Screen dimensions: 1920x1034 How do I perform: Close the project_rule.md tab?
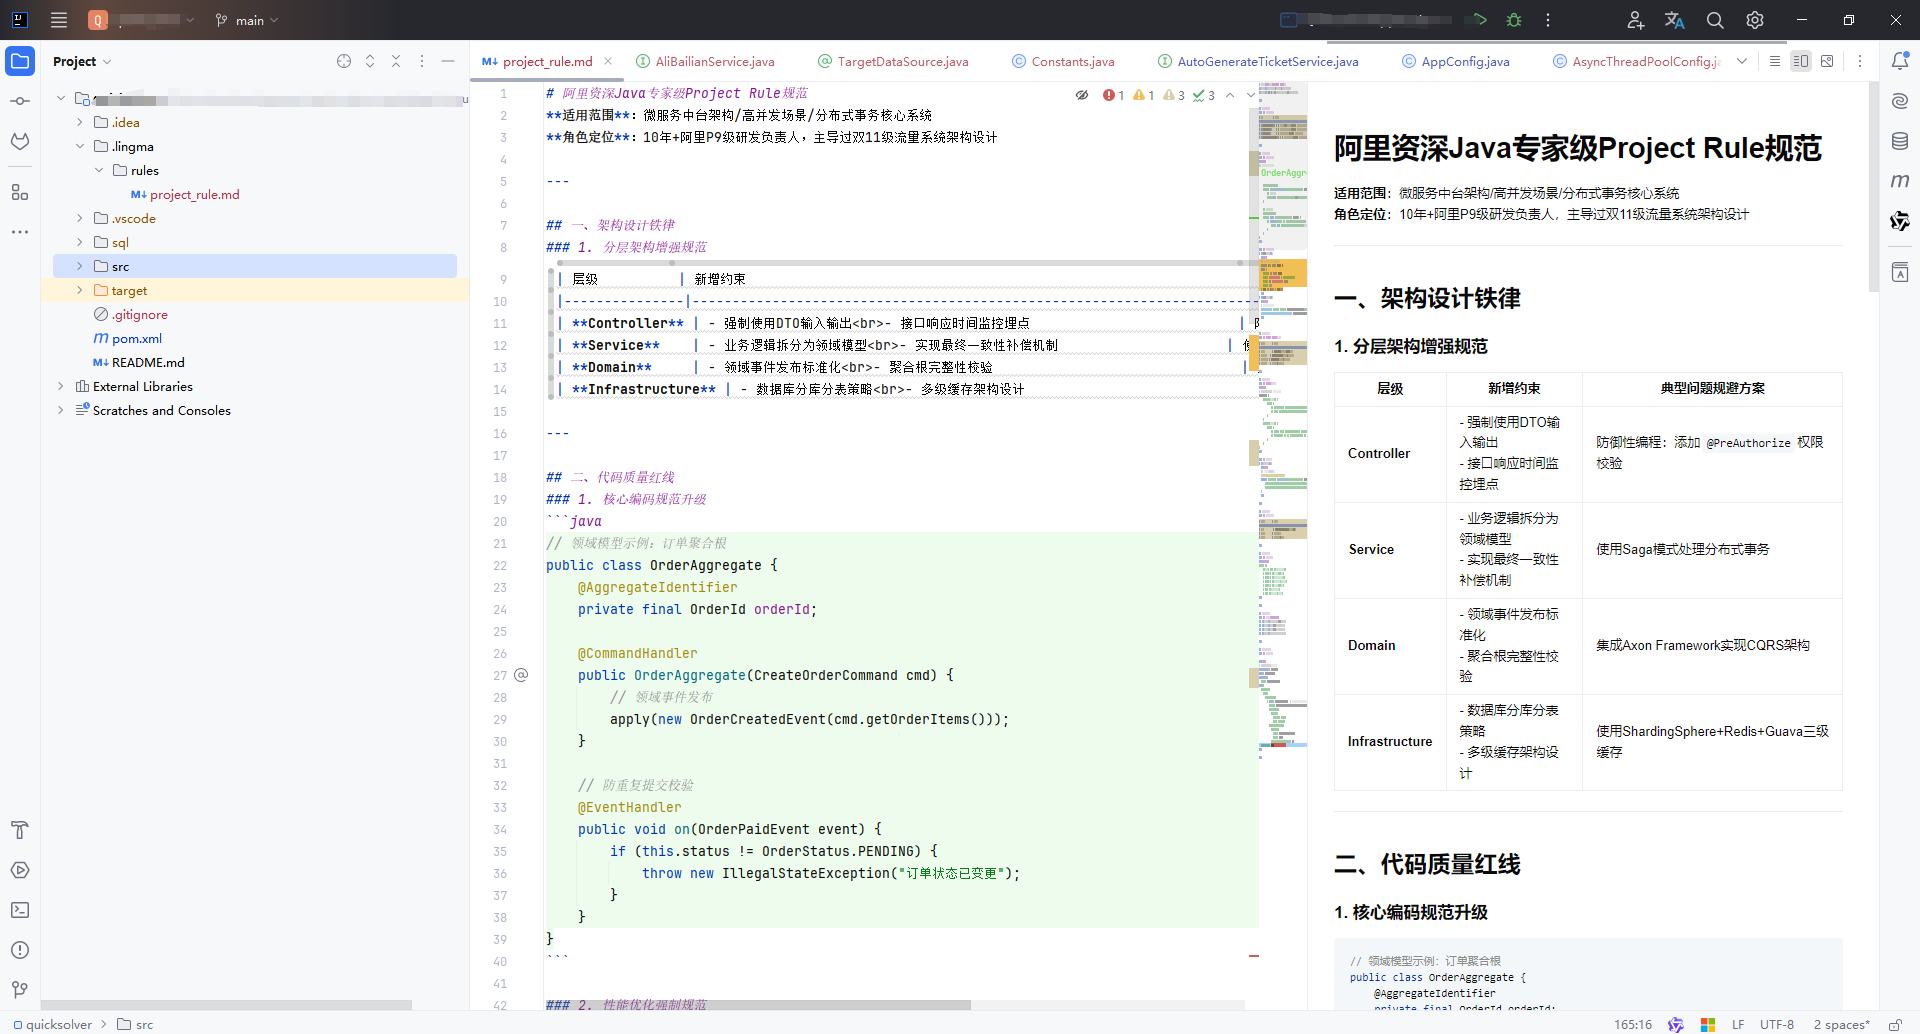pos(608,61)
